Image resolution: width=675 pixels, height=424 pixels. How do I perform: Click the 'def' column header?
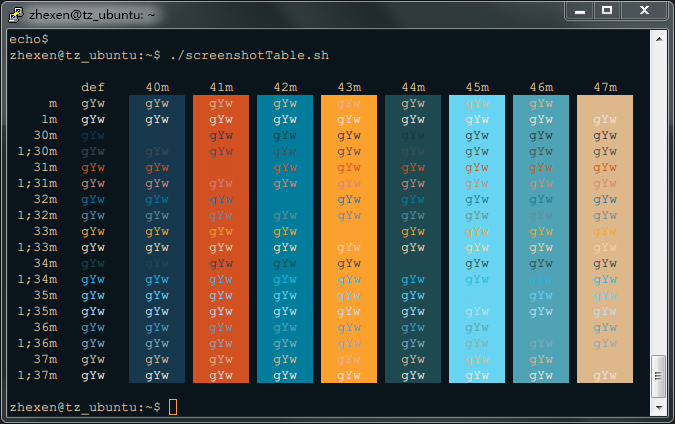(93, 87)
